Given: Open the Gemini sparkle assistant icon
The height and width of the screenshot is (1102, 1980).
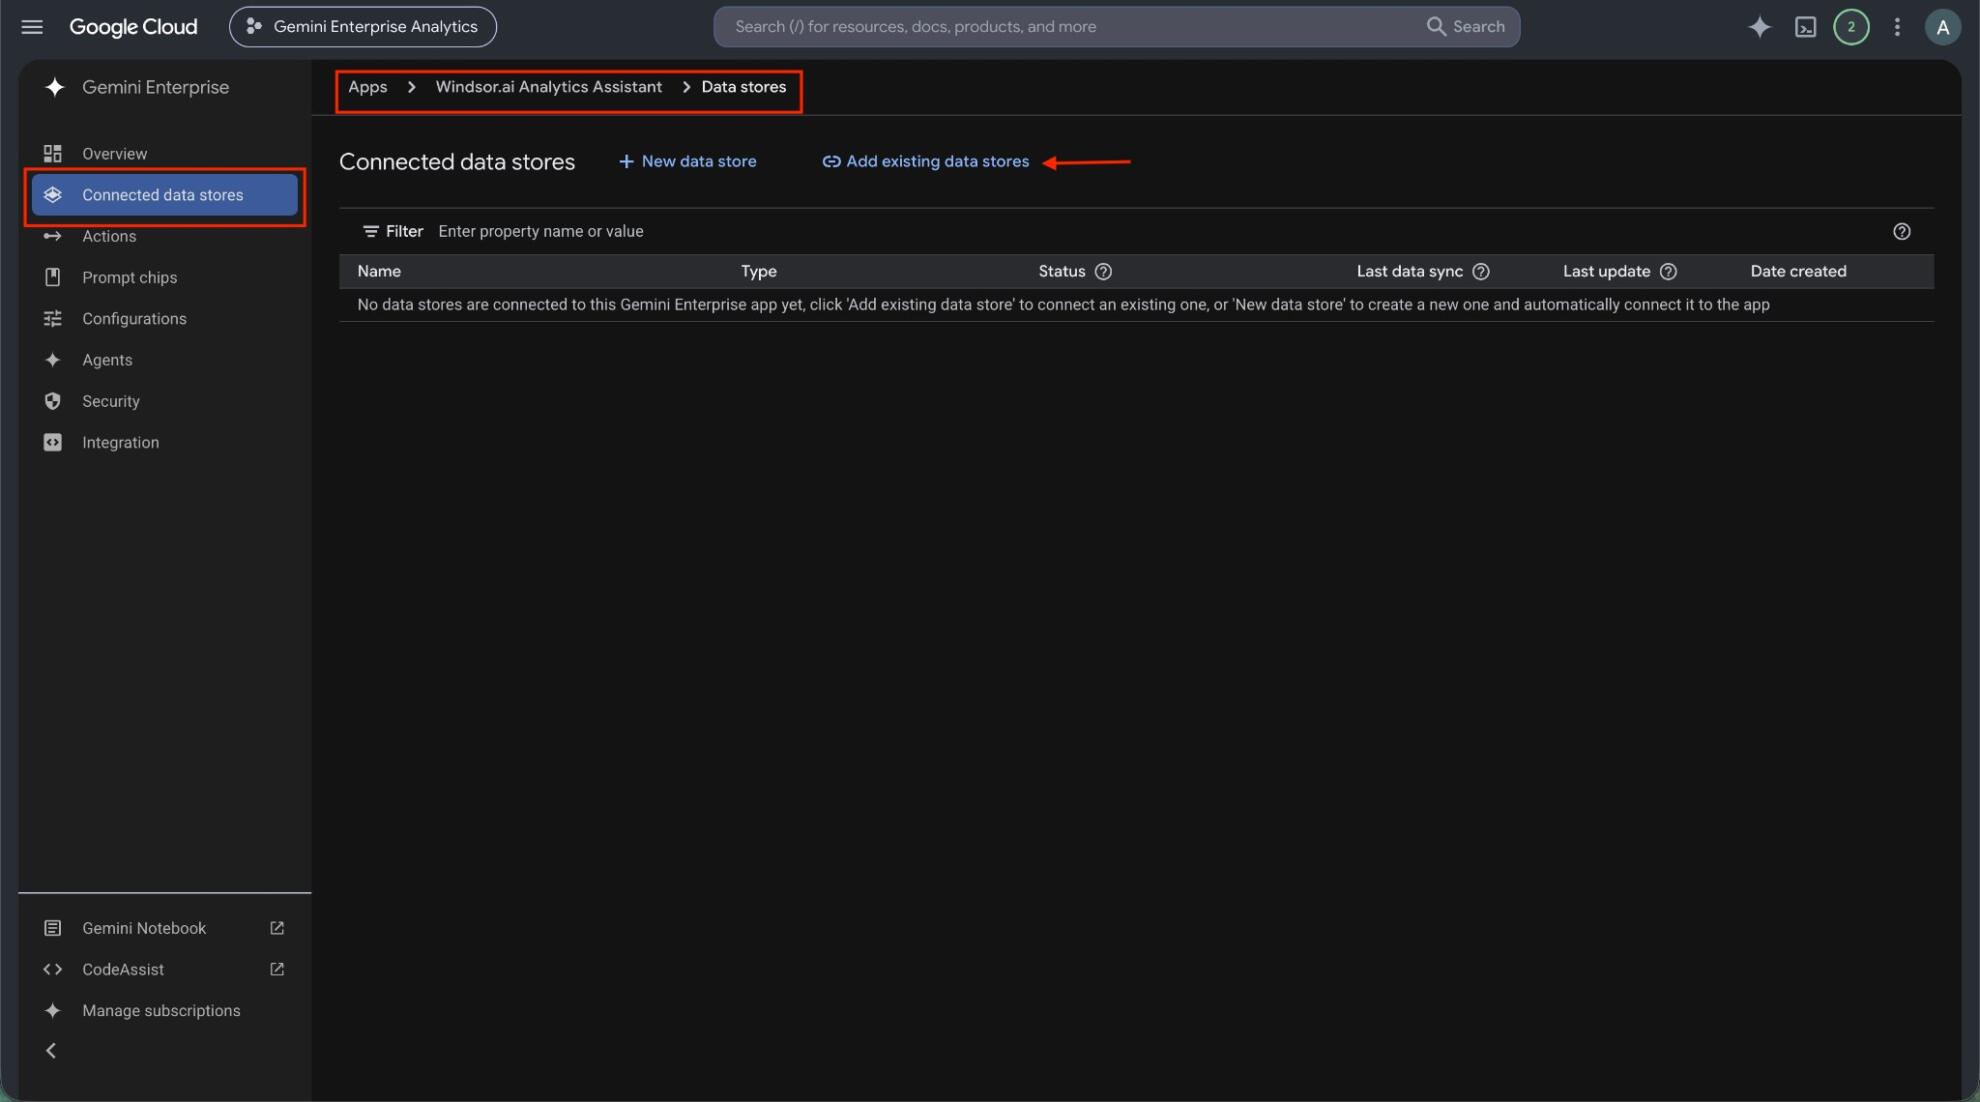Looking at the screenshot, I should pyautogui.click(x=1759, y=27).
